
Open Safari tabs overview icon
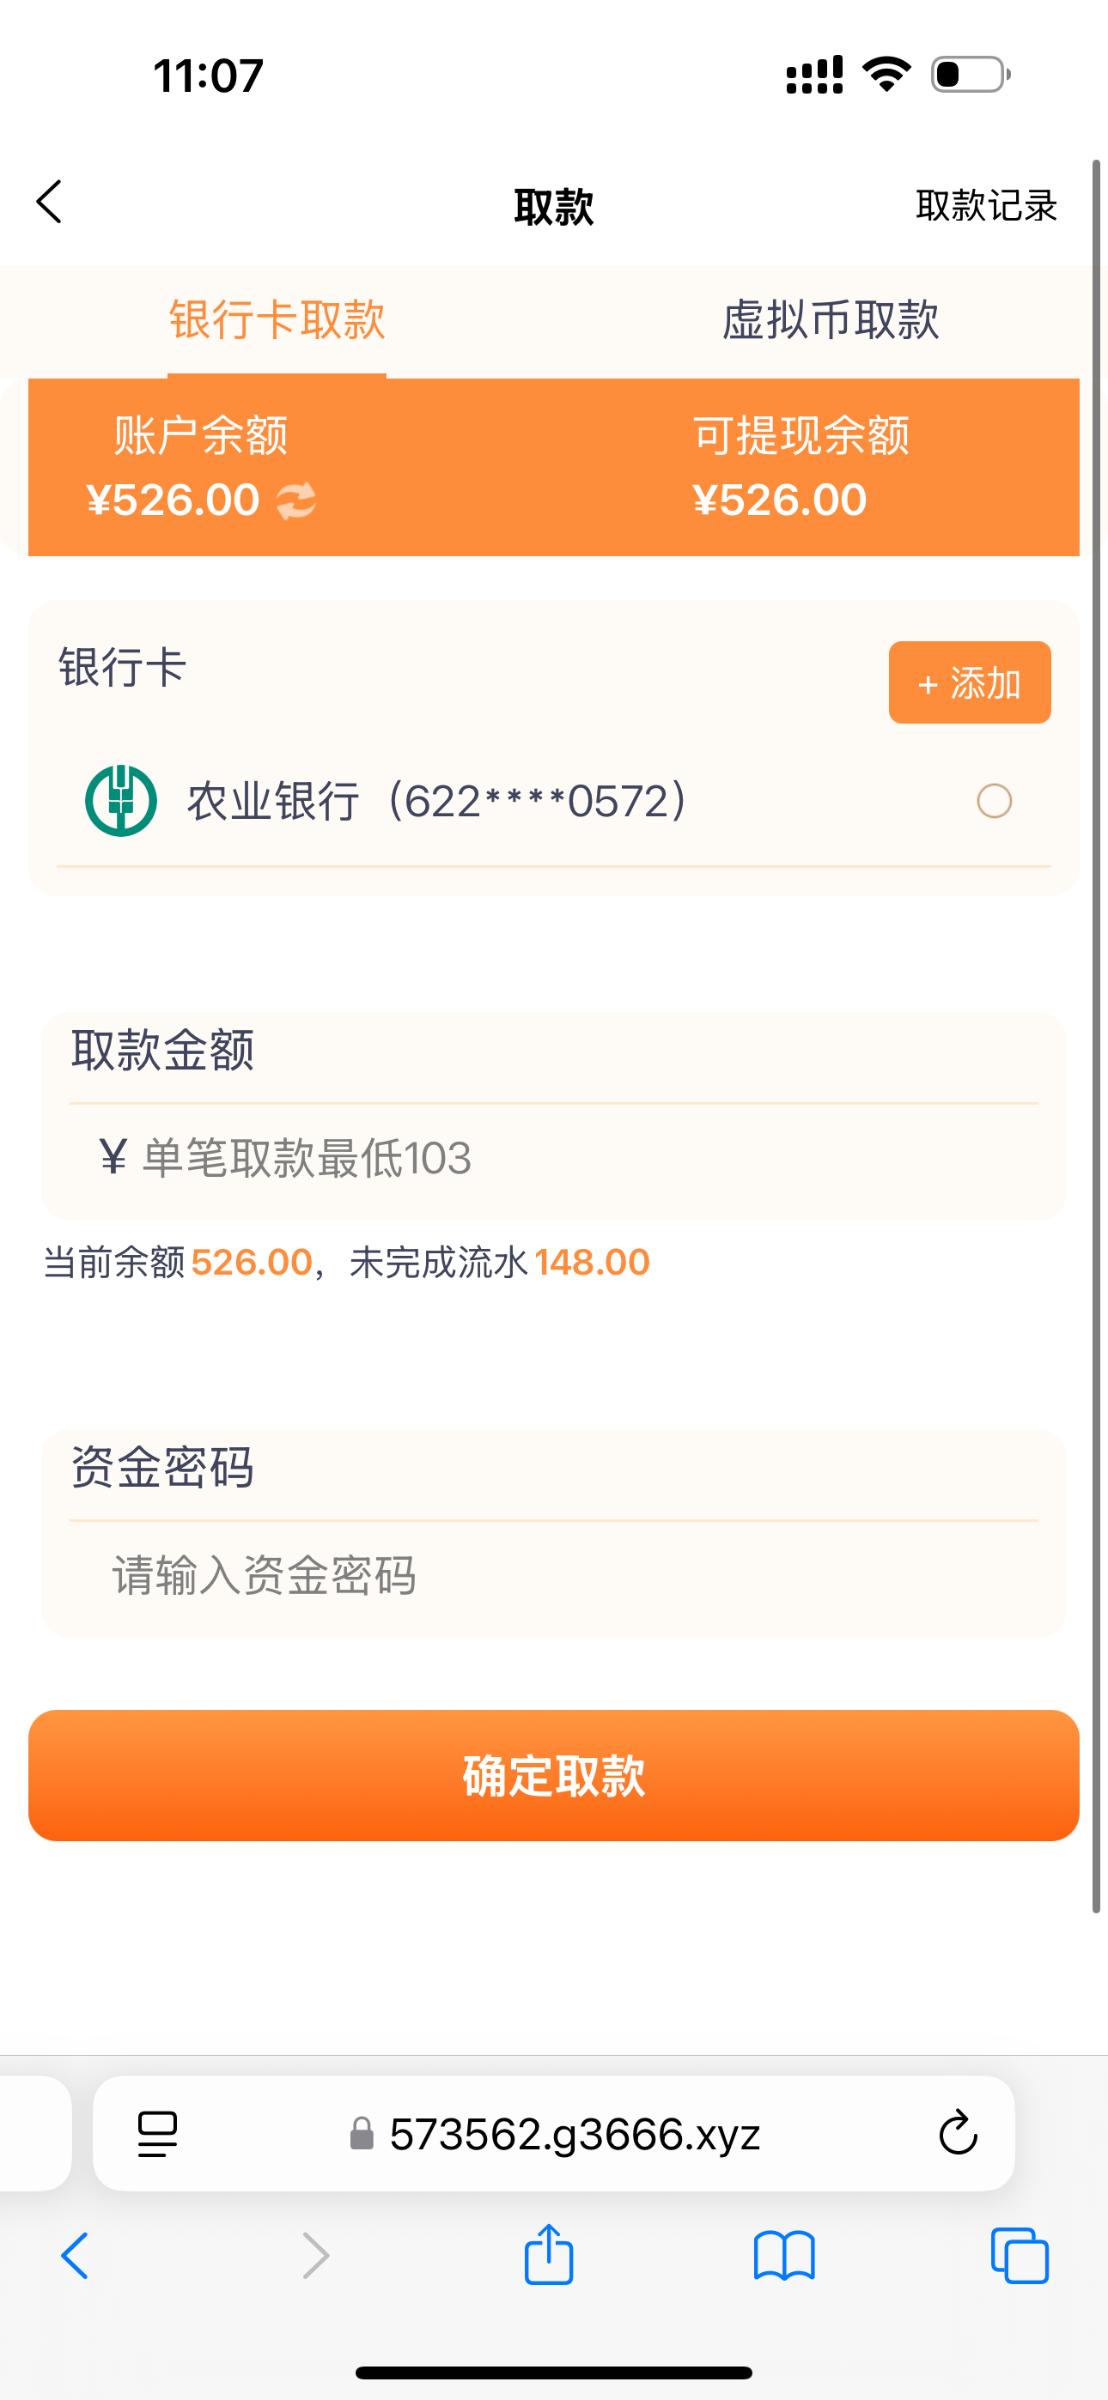coord(1019,2256)
